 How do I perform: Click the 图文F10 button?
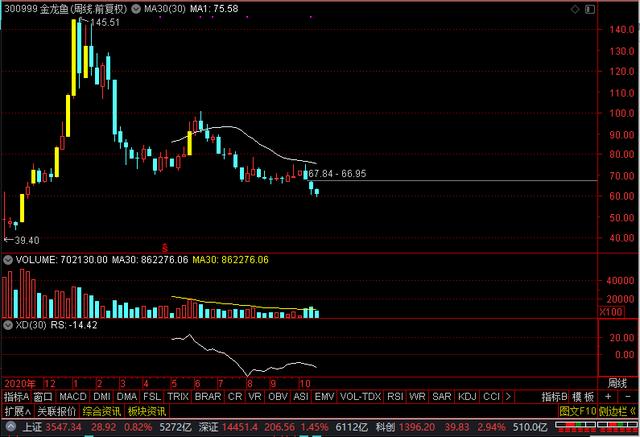(576, 411)
